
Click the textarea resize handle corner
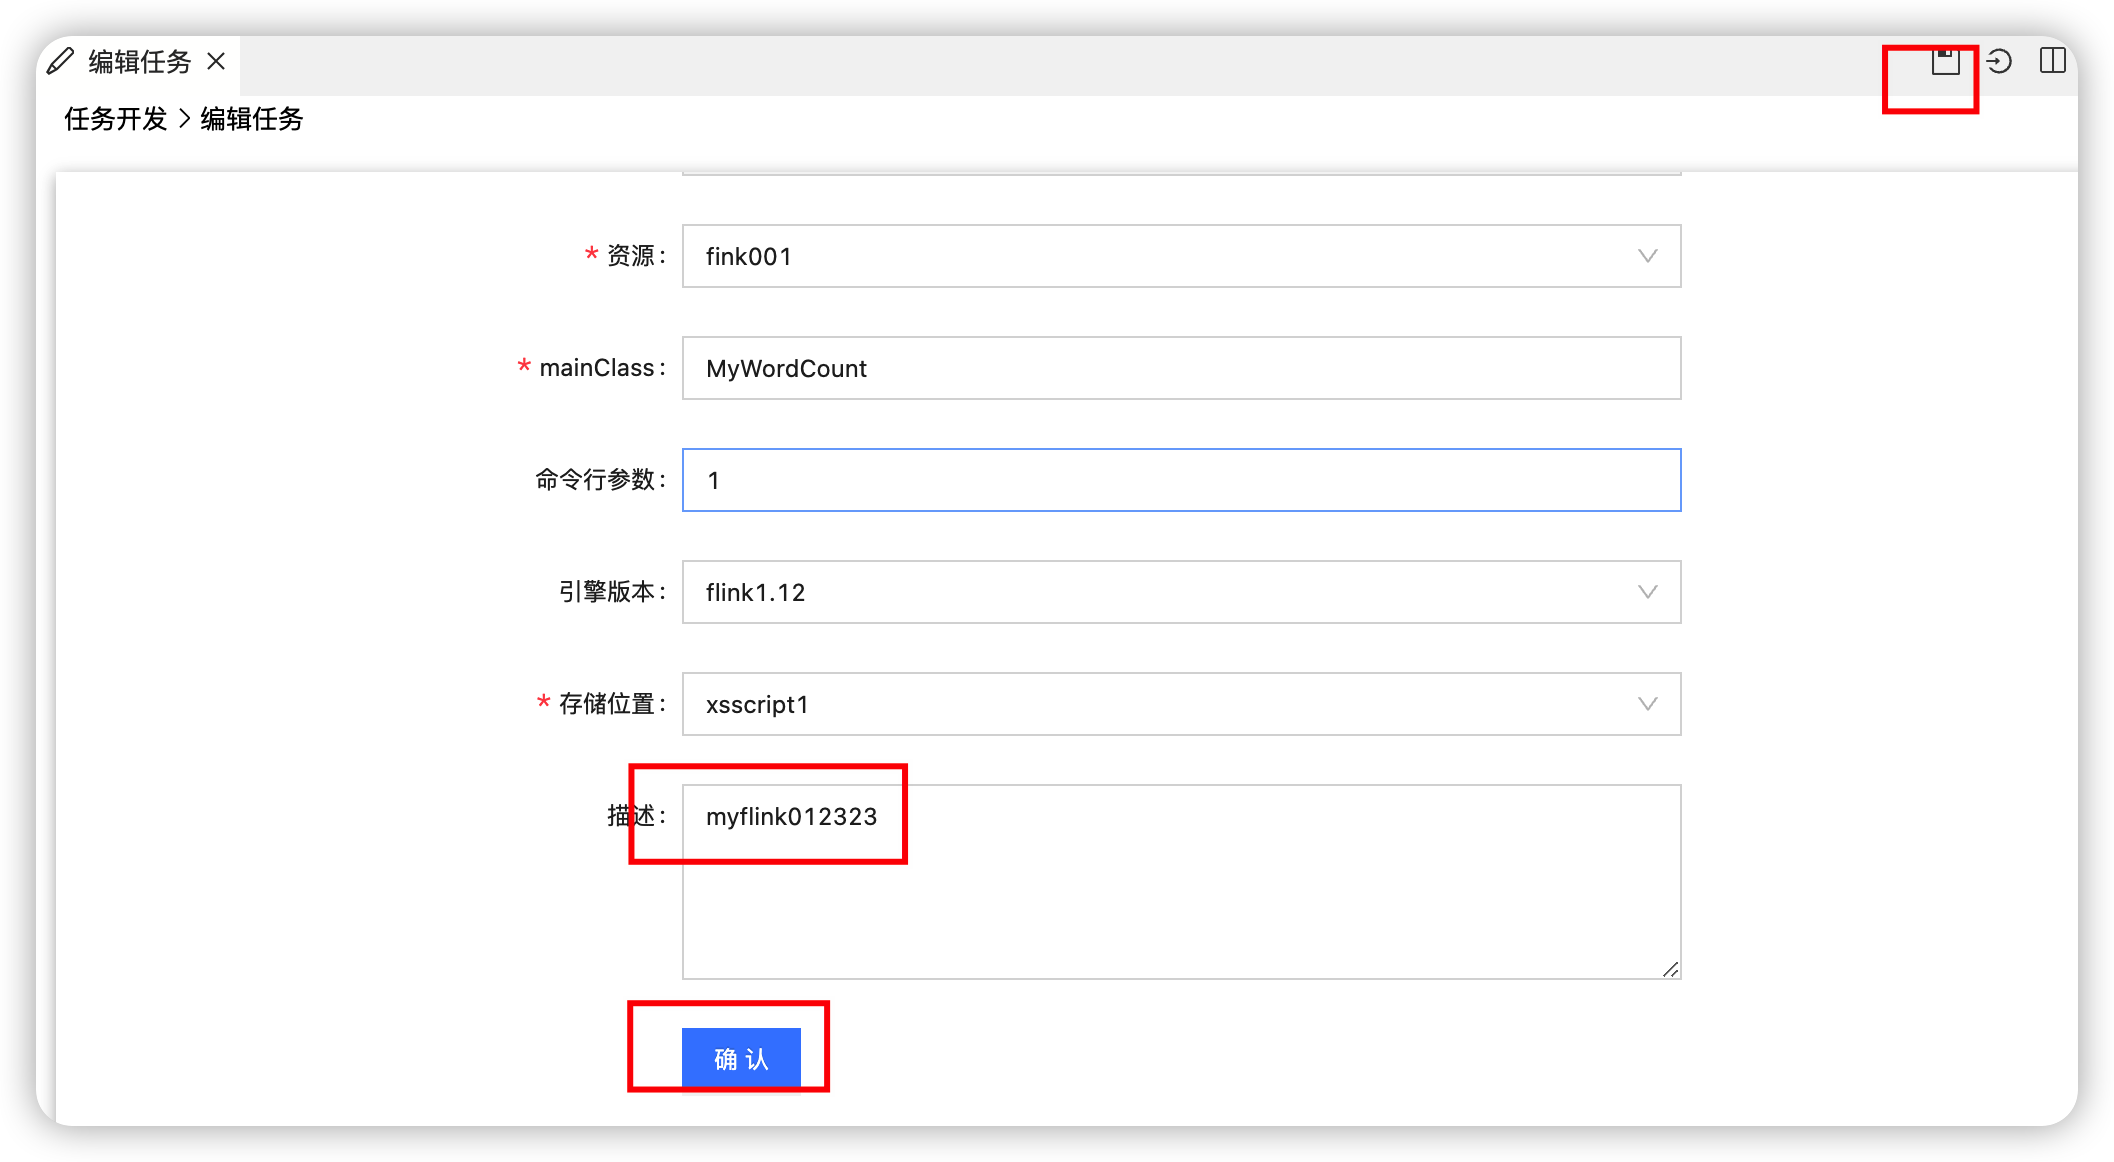(x=1670, y=968)
